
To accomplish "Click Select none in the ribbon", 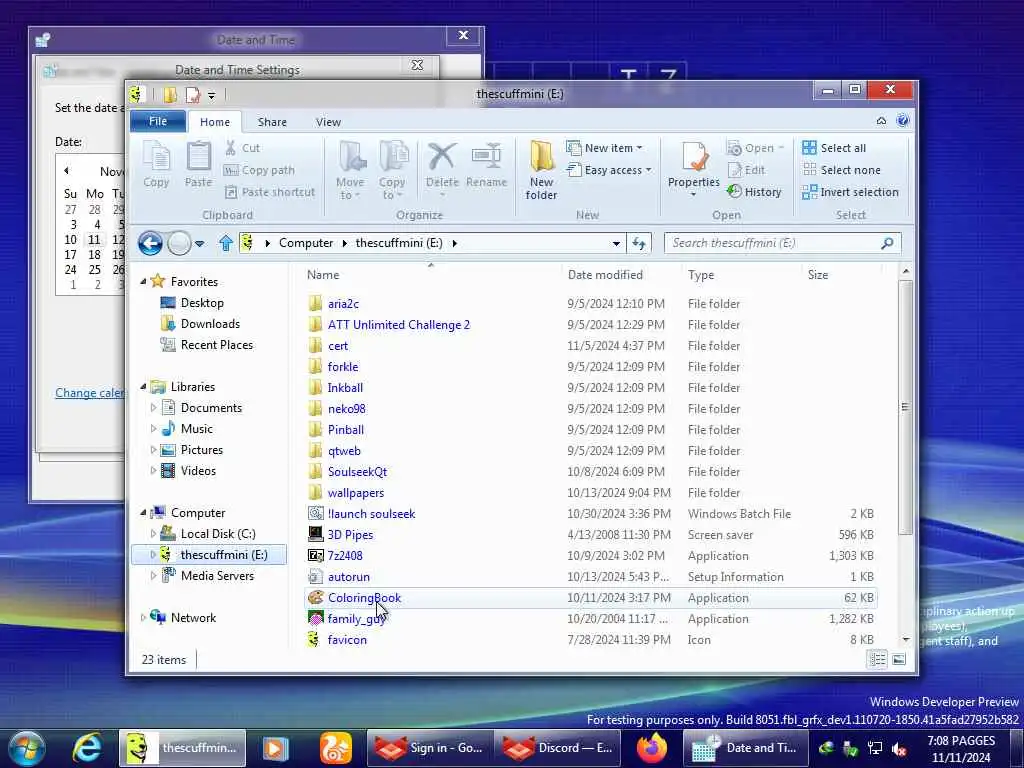I will pyautogui.click(x=842, y=170).
